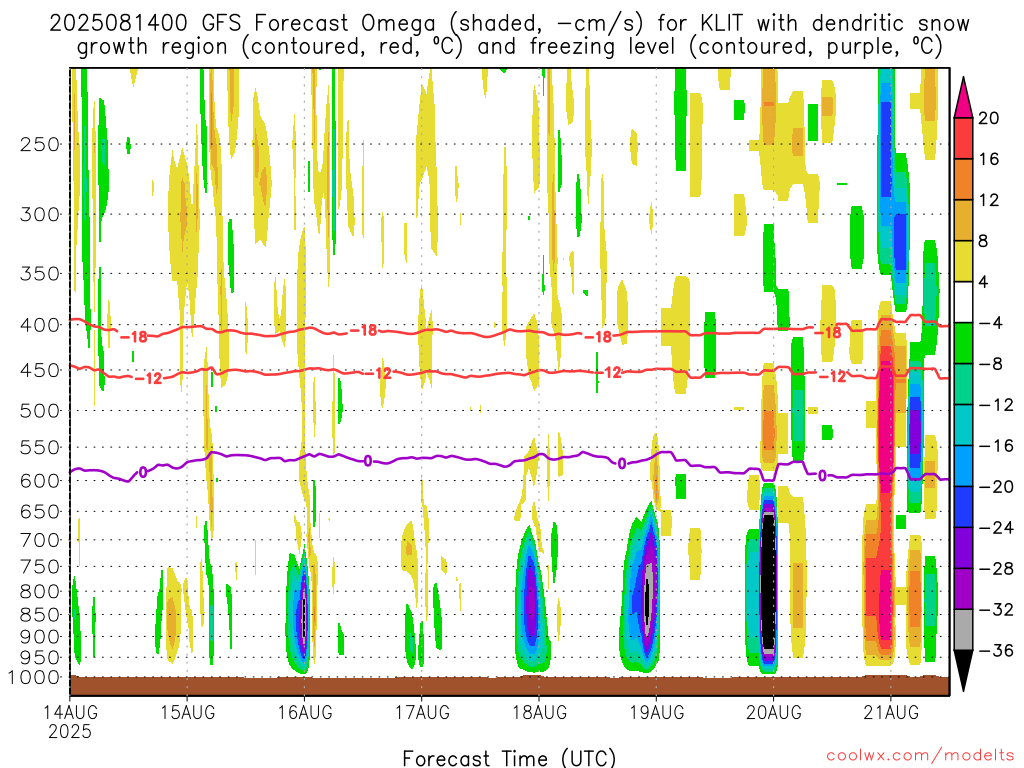Screen dimensions: 1024x768
Task: Click the 16AUG date label
Action: coord(305,712)
